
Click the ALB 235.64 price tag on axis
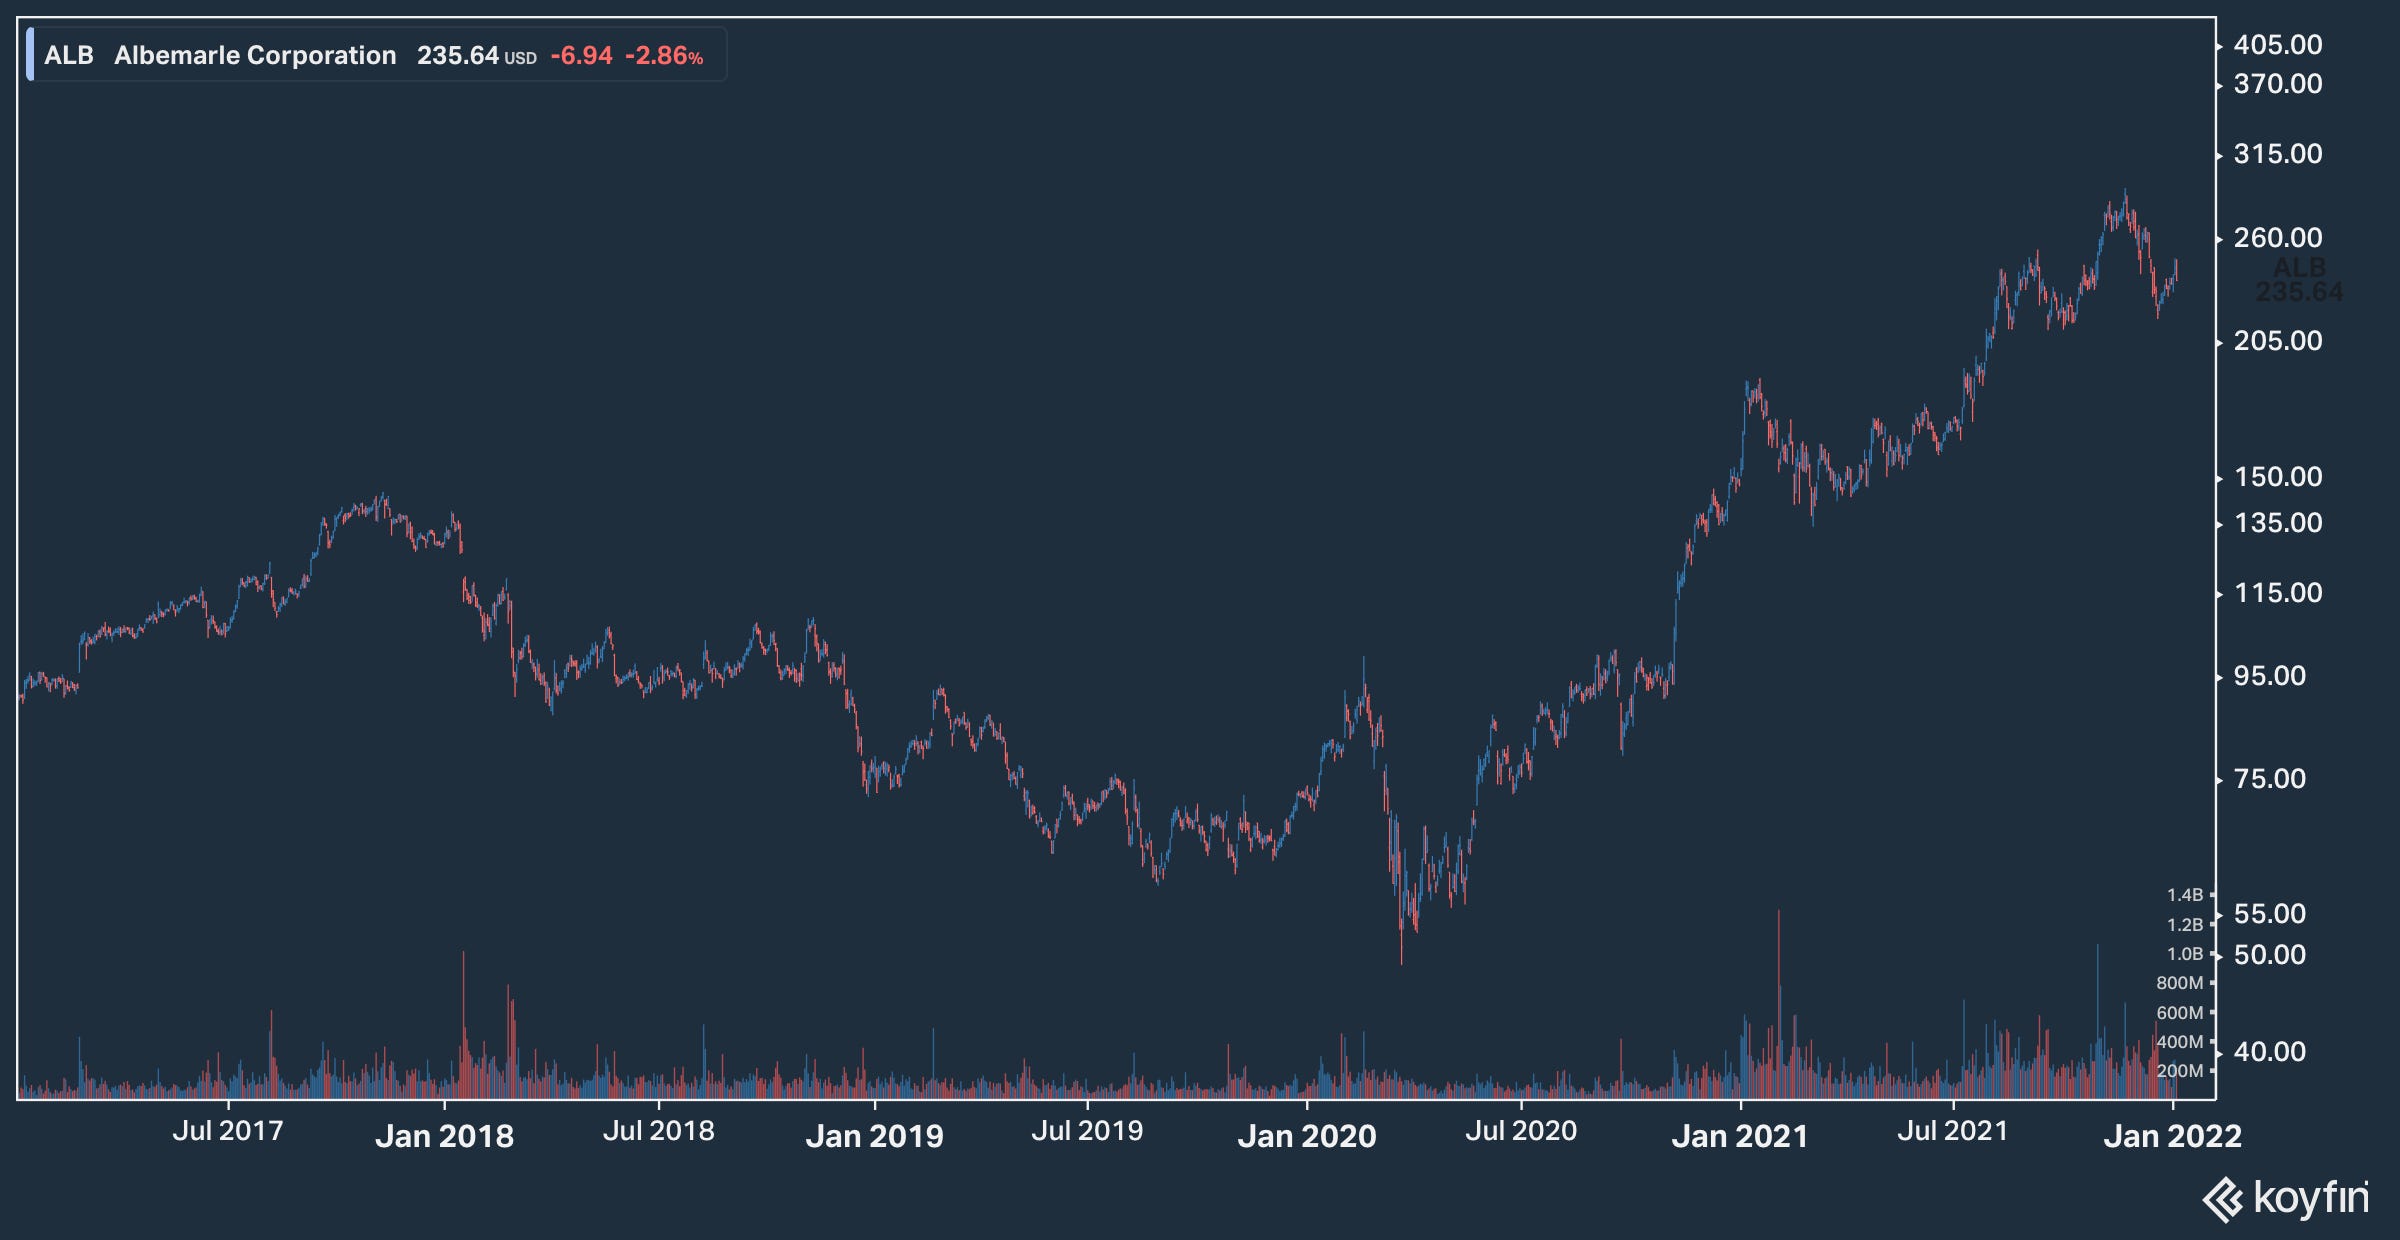tap(2299, 280)
